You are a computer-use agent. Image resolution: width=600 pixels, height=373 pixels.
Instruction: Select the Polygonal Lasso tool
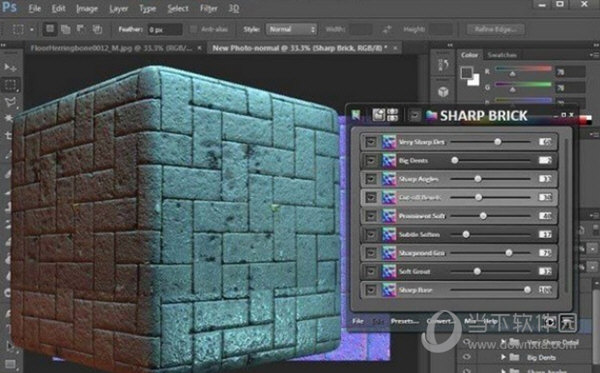[10, 102]
